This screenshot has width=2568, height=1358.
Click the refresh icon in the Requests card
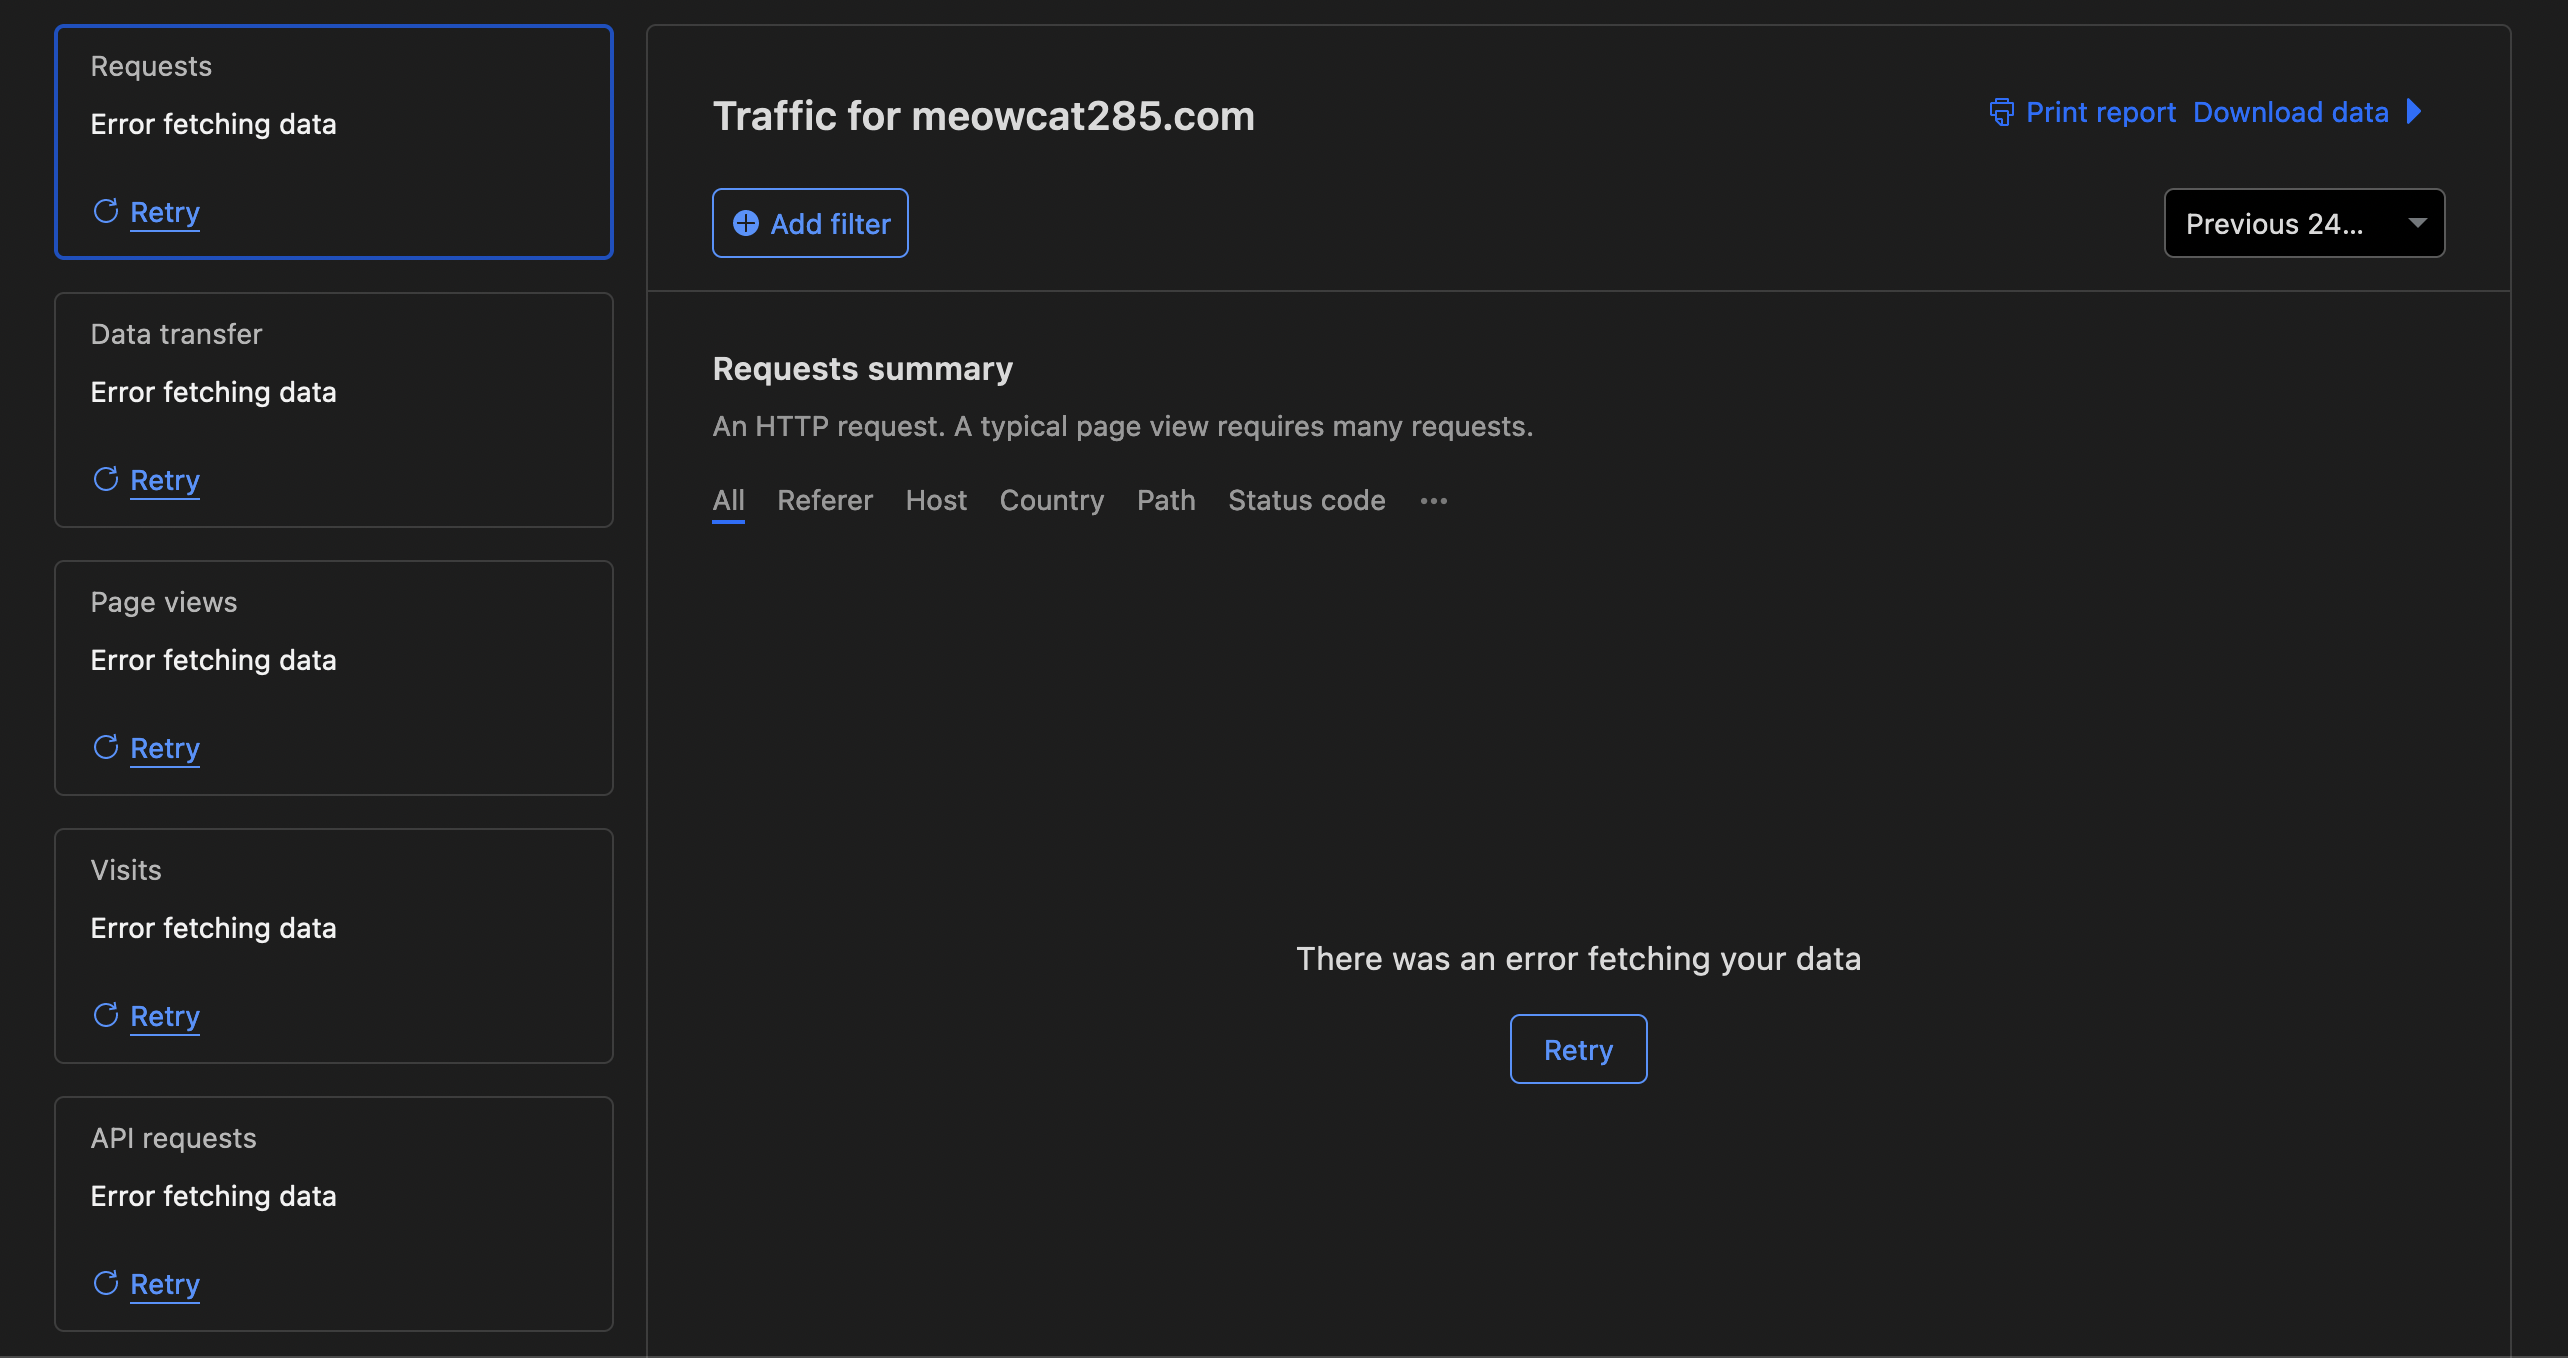pyautogui.click(x=107, y=212)
